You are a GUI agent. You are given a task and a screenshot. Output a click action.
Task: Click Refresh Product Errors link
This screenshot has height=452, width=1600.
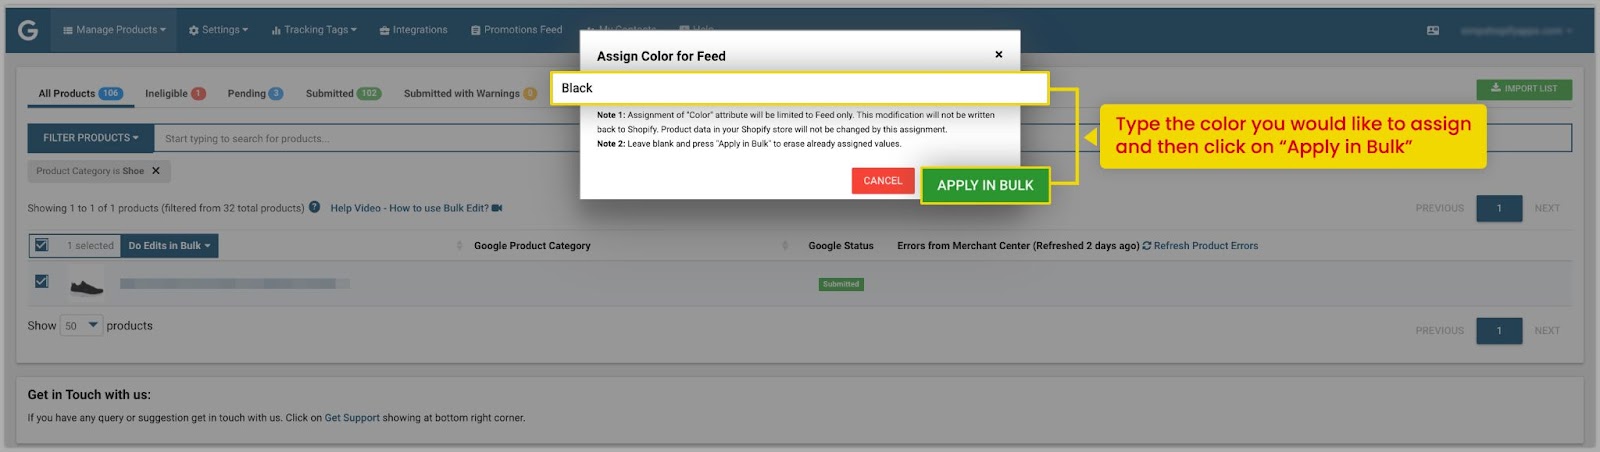[x=1200, y=246]
